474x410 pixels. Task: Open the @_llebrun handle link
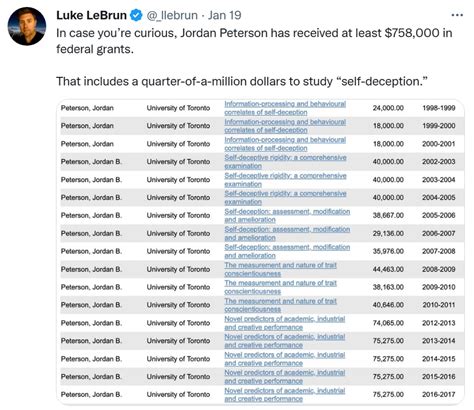click(172, 15)
